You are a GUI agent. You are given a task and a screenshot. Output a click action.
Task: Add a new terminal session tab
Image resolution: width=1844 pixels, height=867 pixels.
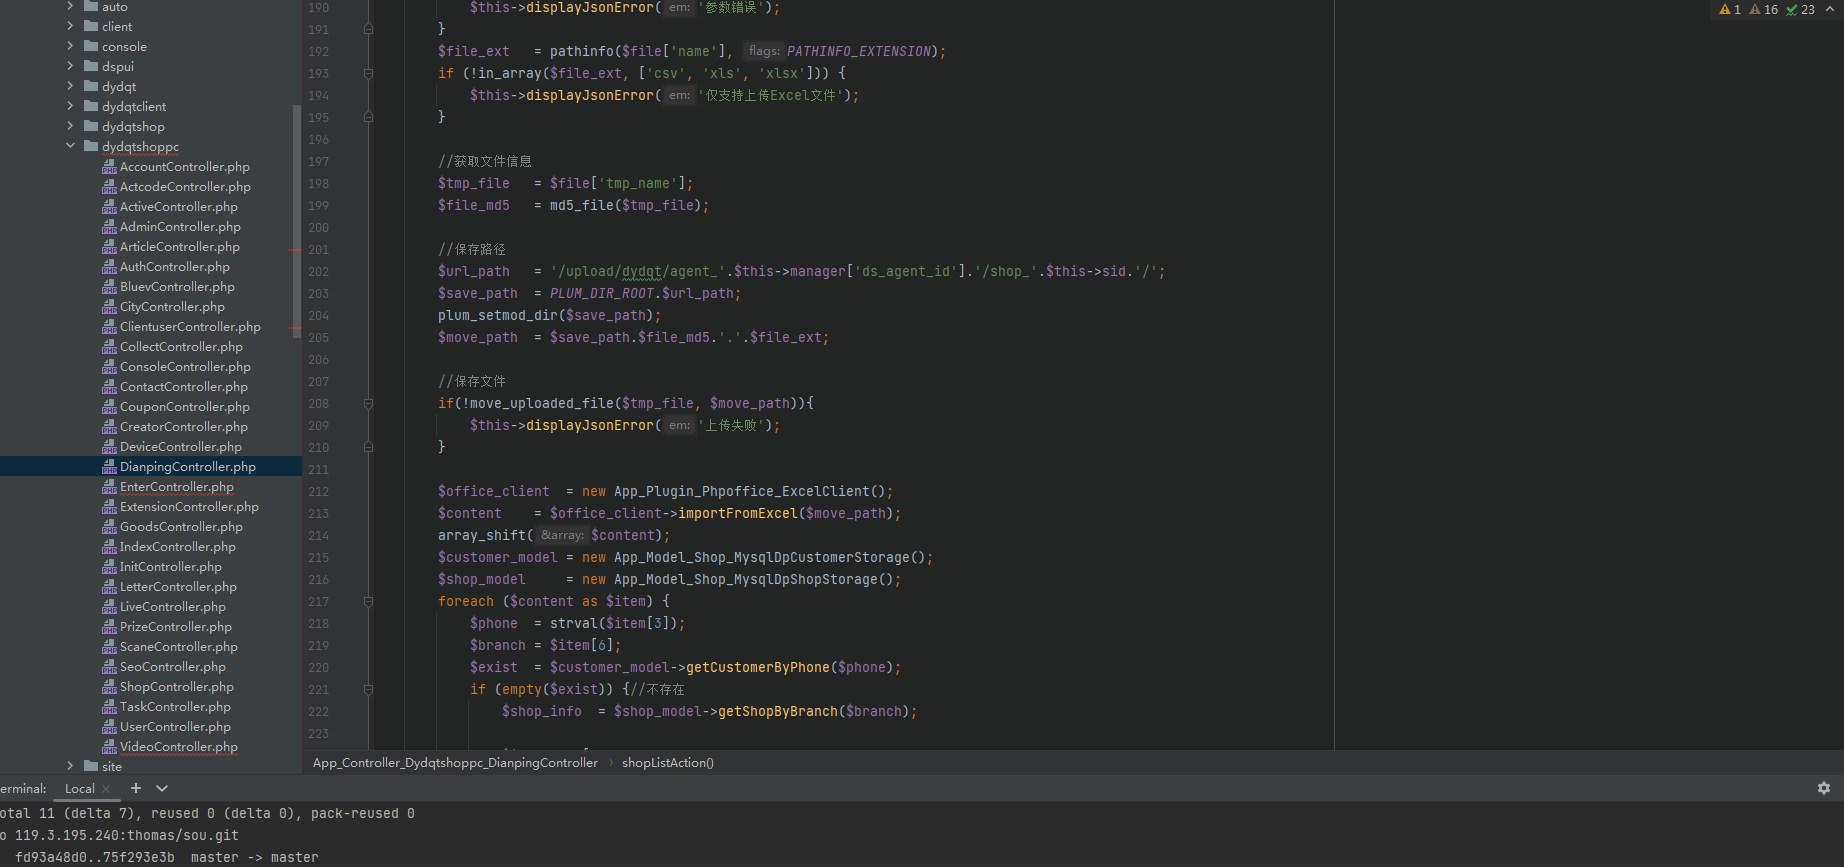point(136,788)
